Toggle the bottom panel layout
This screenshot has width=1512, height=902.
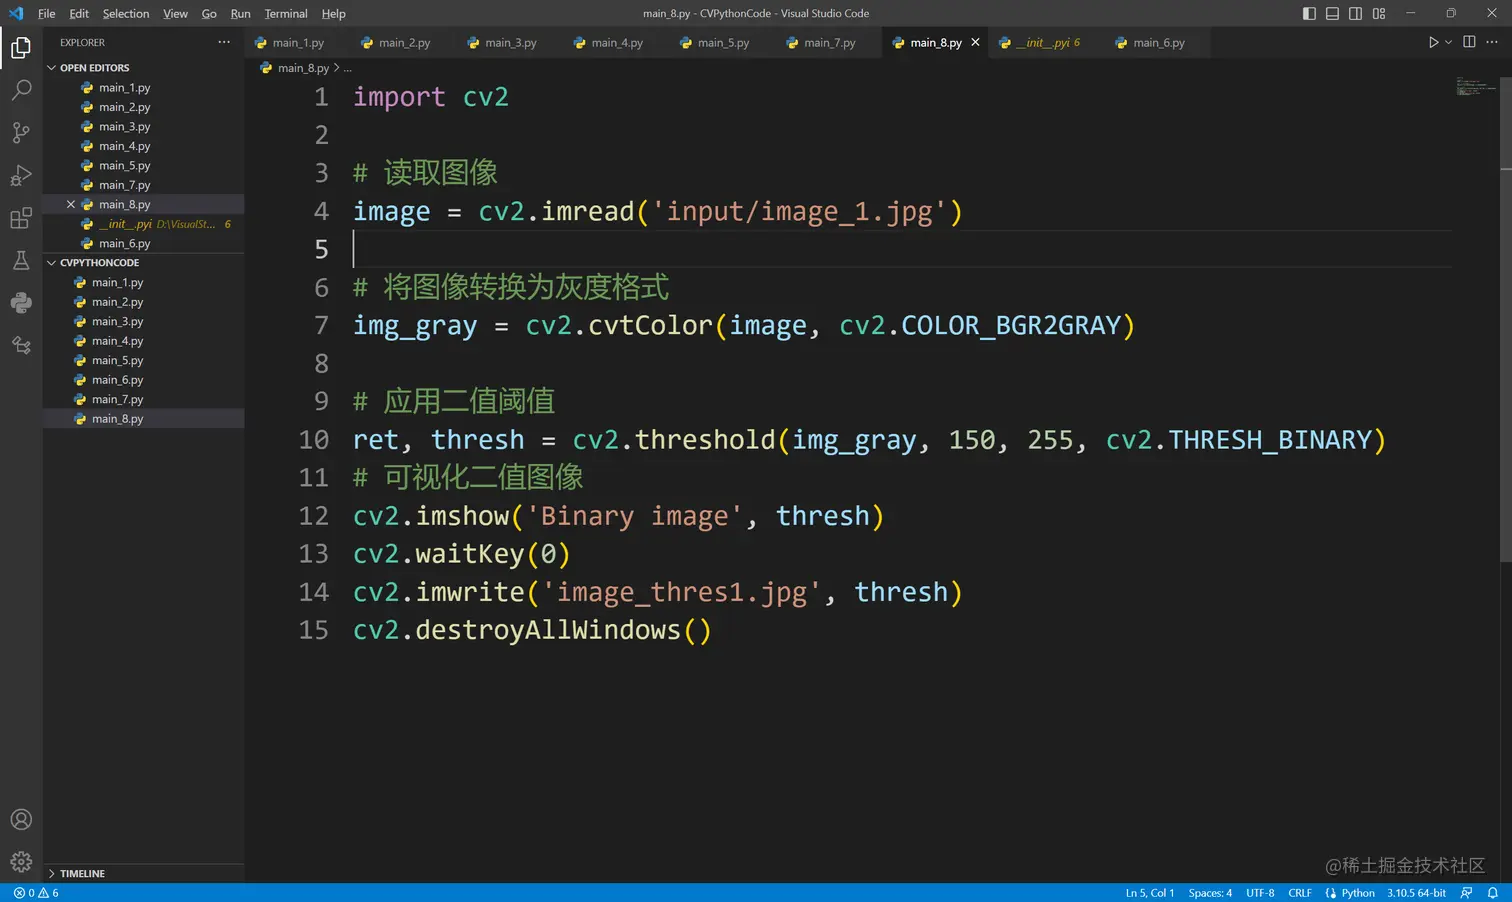1332,13
